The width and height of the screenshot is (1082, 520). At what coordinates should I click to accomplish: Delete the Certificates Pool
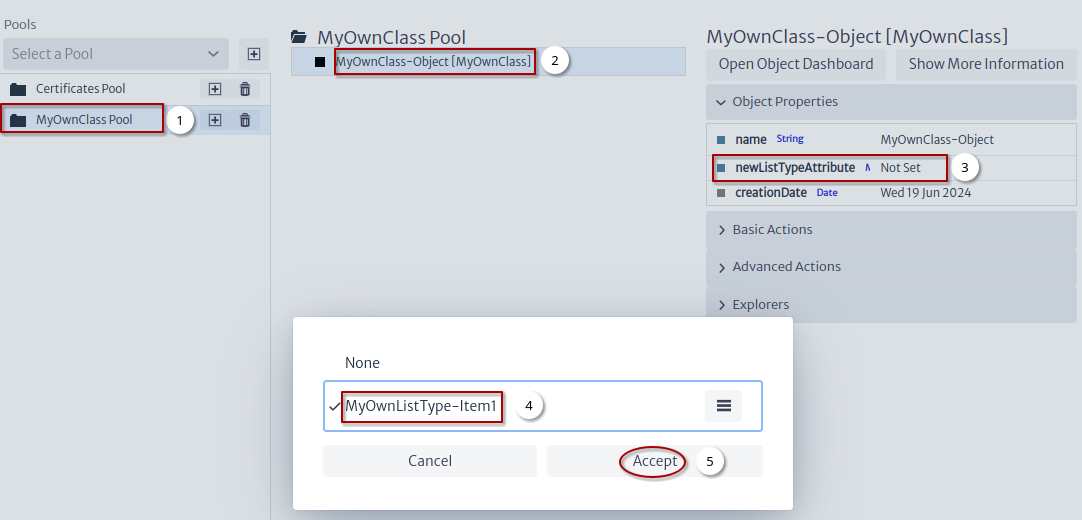[244, 89]
